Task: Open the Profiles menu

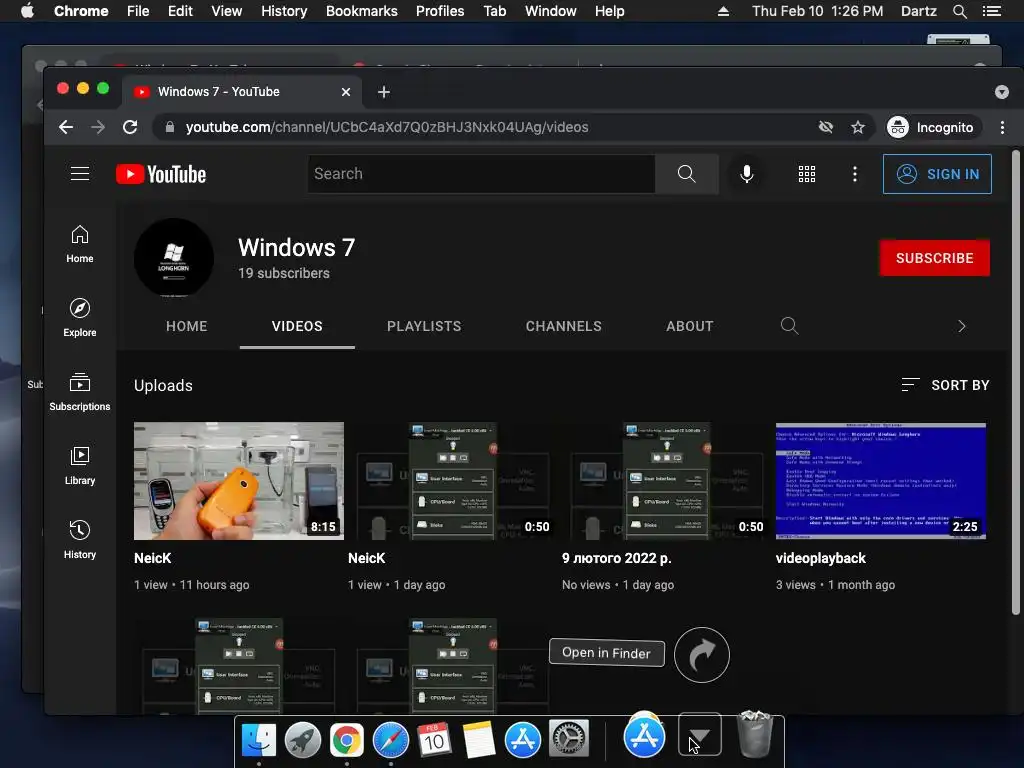Action: (x=440, y=11)
